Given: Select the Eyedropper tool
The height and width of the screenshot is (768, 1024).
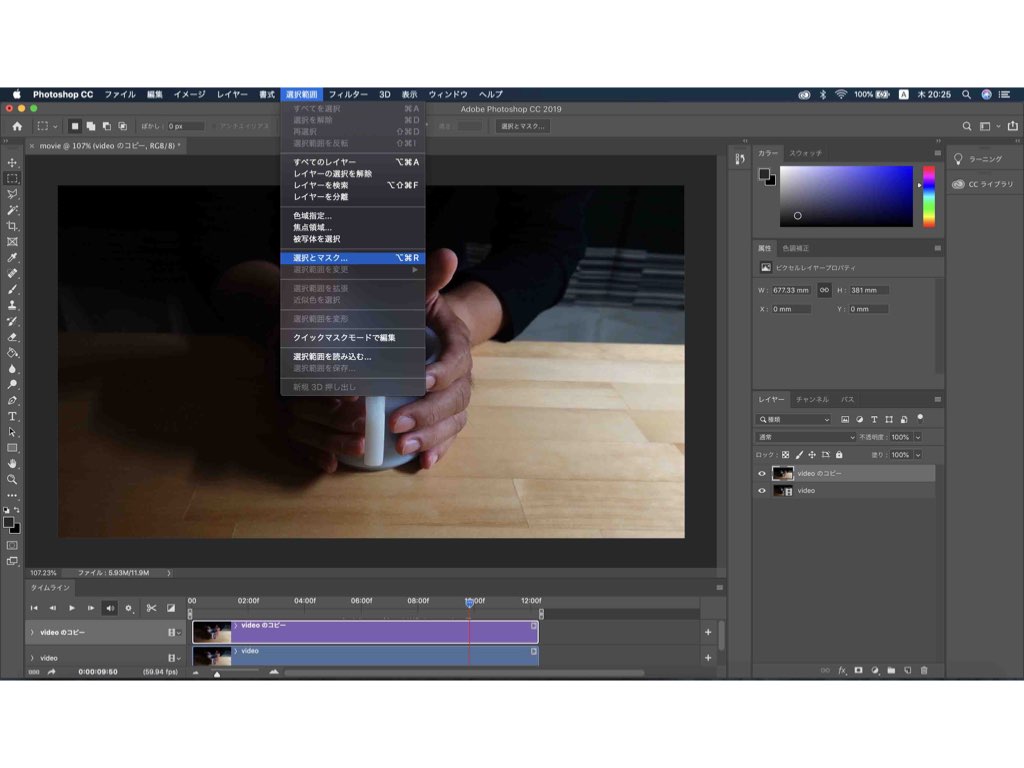Looking at the screenshot, I should click(x=12, y=258).
